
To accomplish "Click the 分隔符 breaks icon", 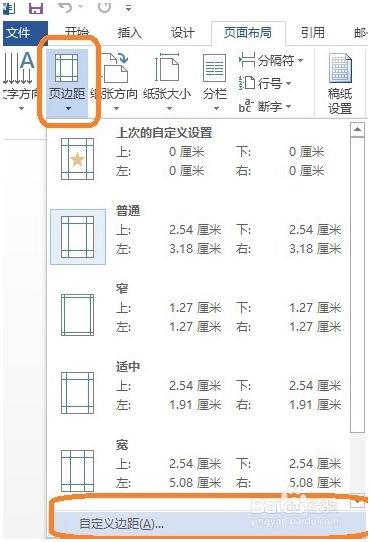I will (x=247, y=60).
